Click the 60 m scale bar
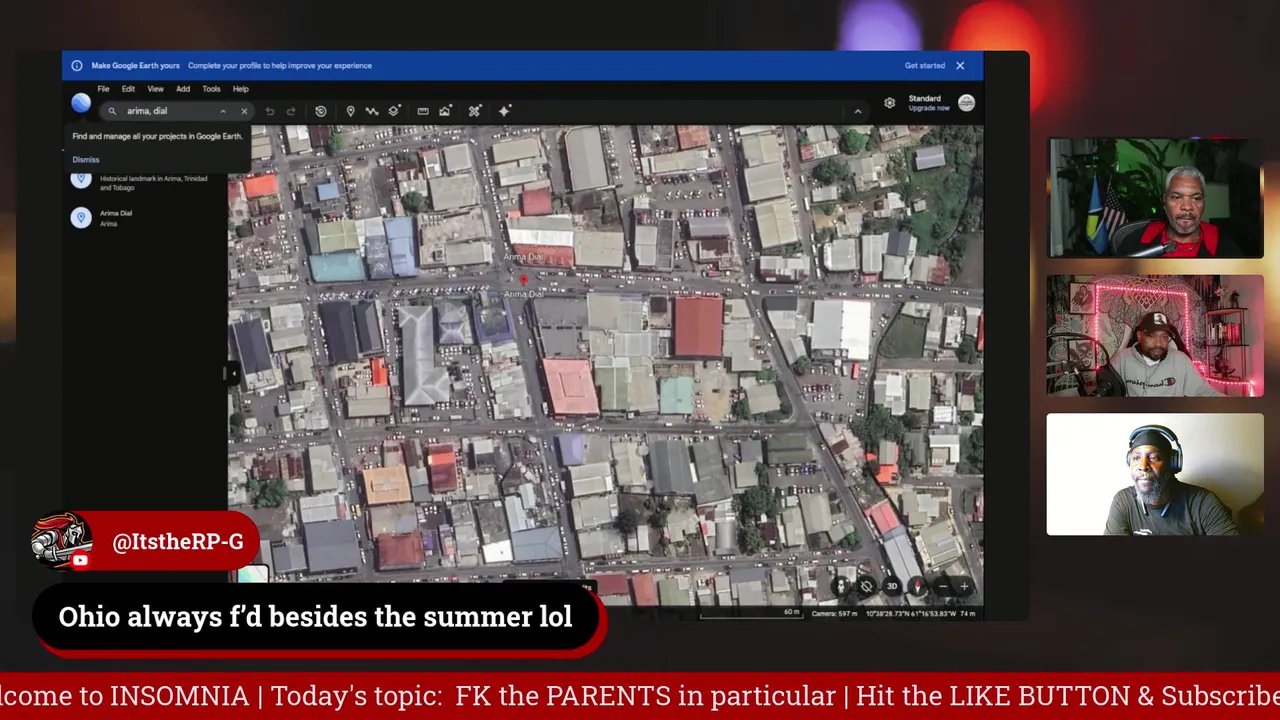Viewport: 1280px width, 720px height. coord(750,612)
